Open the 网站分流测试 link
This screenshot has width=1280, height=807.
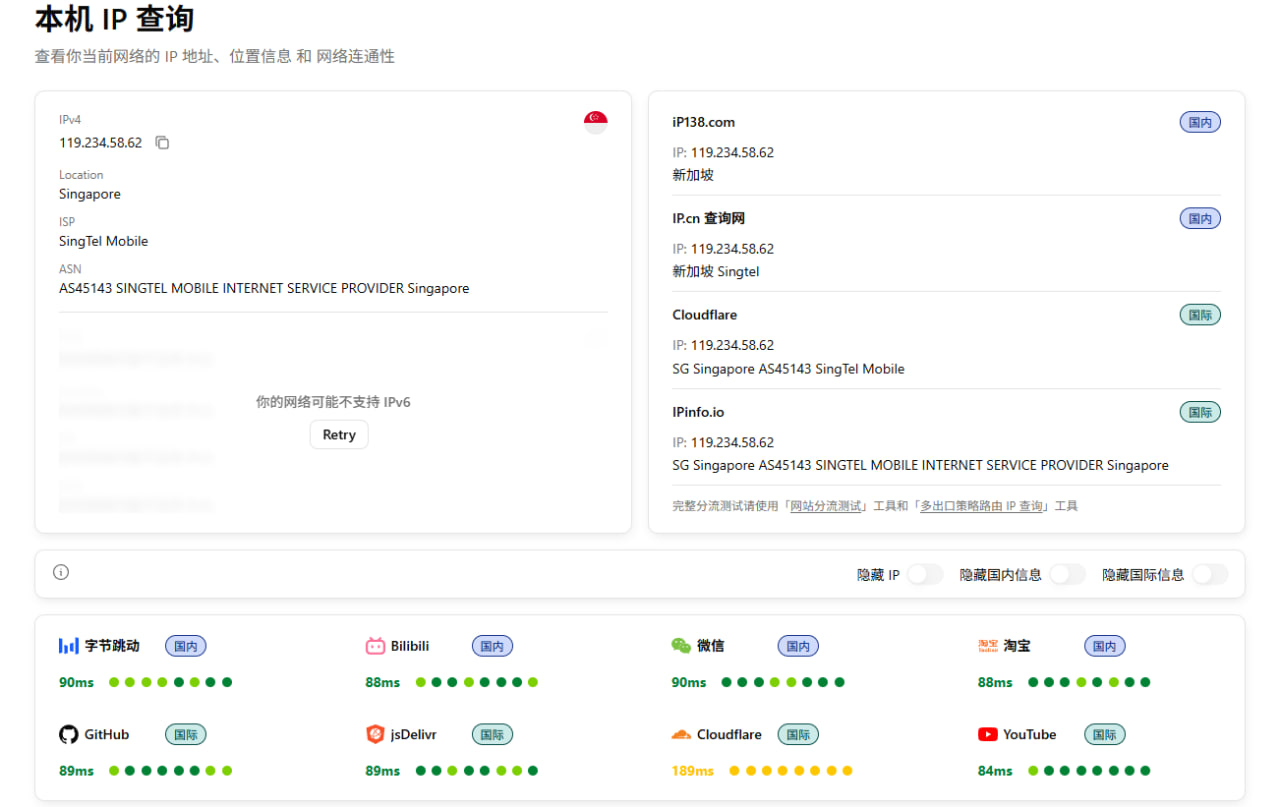click(826, 506)
